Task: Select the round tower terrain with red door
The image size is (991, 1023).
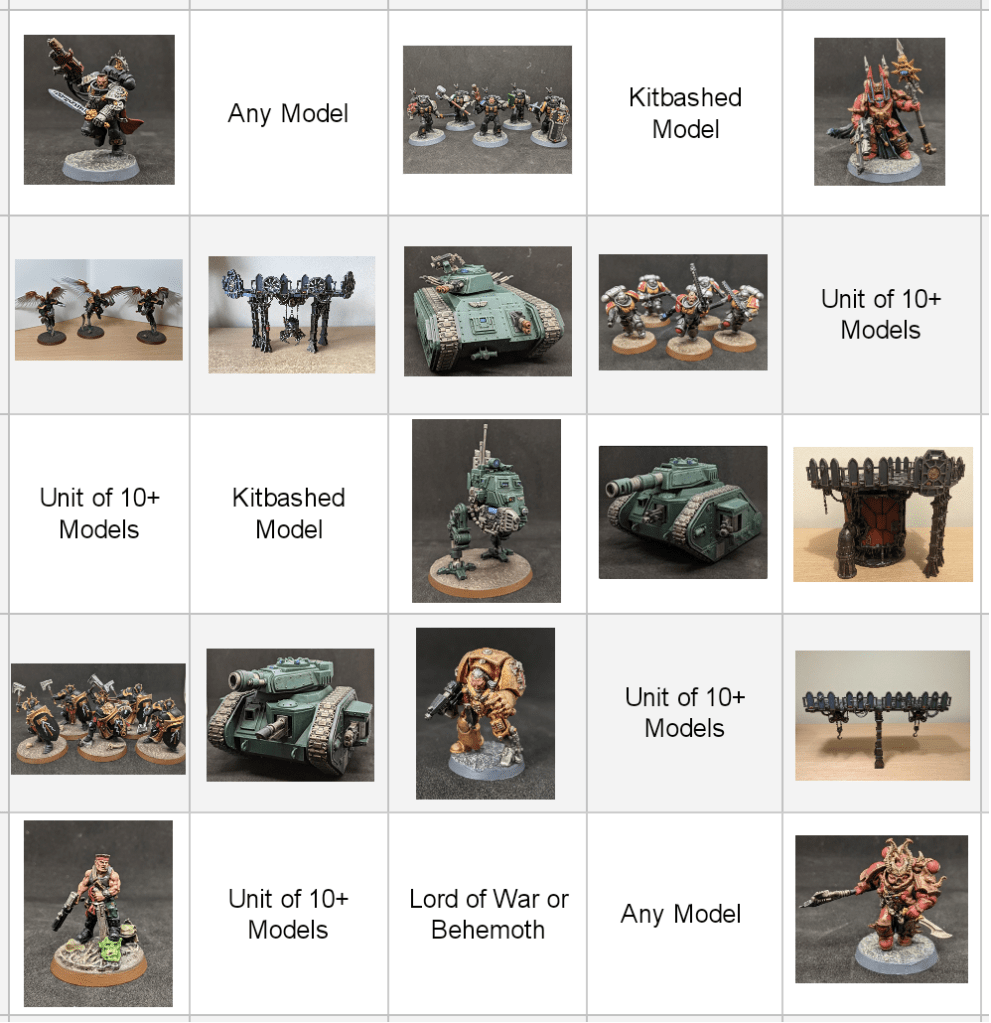Action: tap(883, 514)
